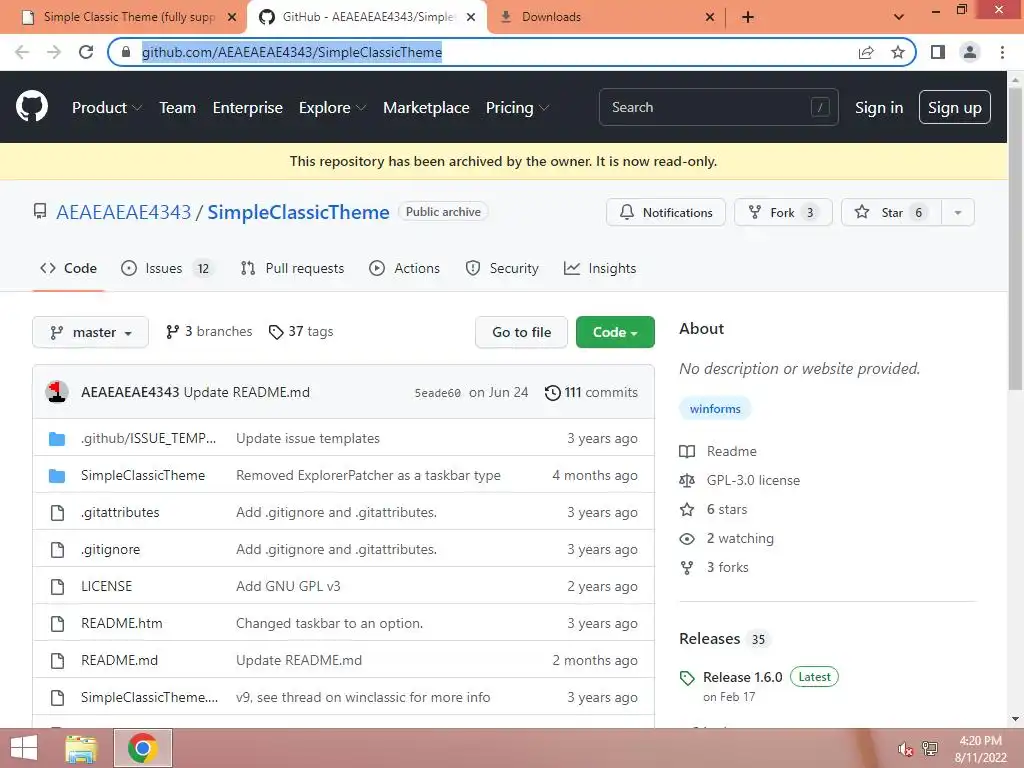This screenshot has height=768, width=1024.
Task: Click the network tray icon
Action: click(x=930, y=748)
